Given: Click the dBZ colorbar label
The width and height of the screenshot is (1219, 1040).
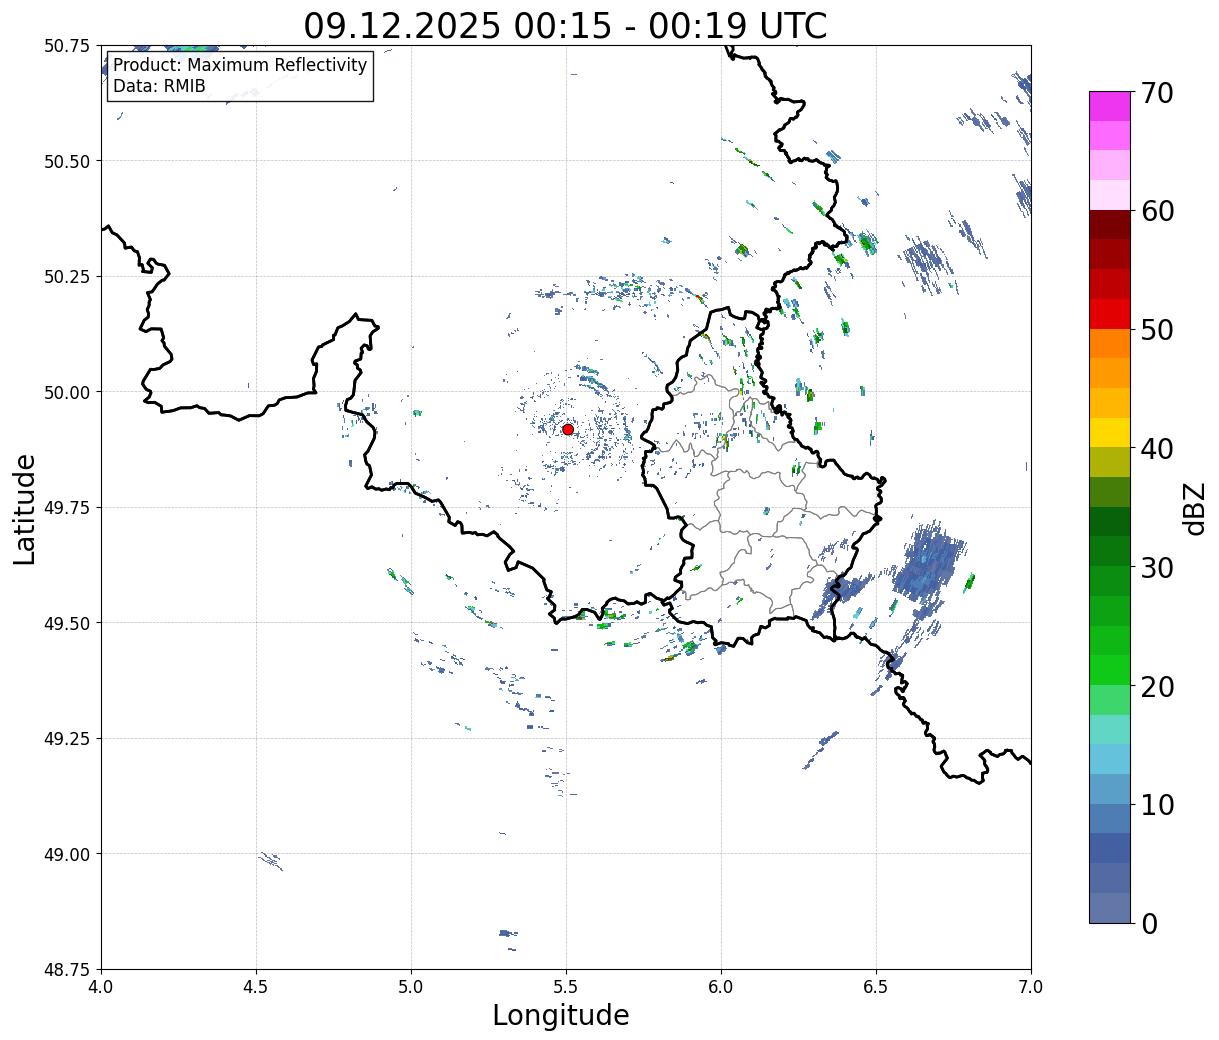Looking at the screenshot, I should (x=1195, y=507).
